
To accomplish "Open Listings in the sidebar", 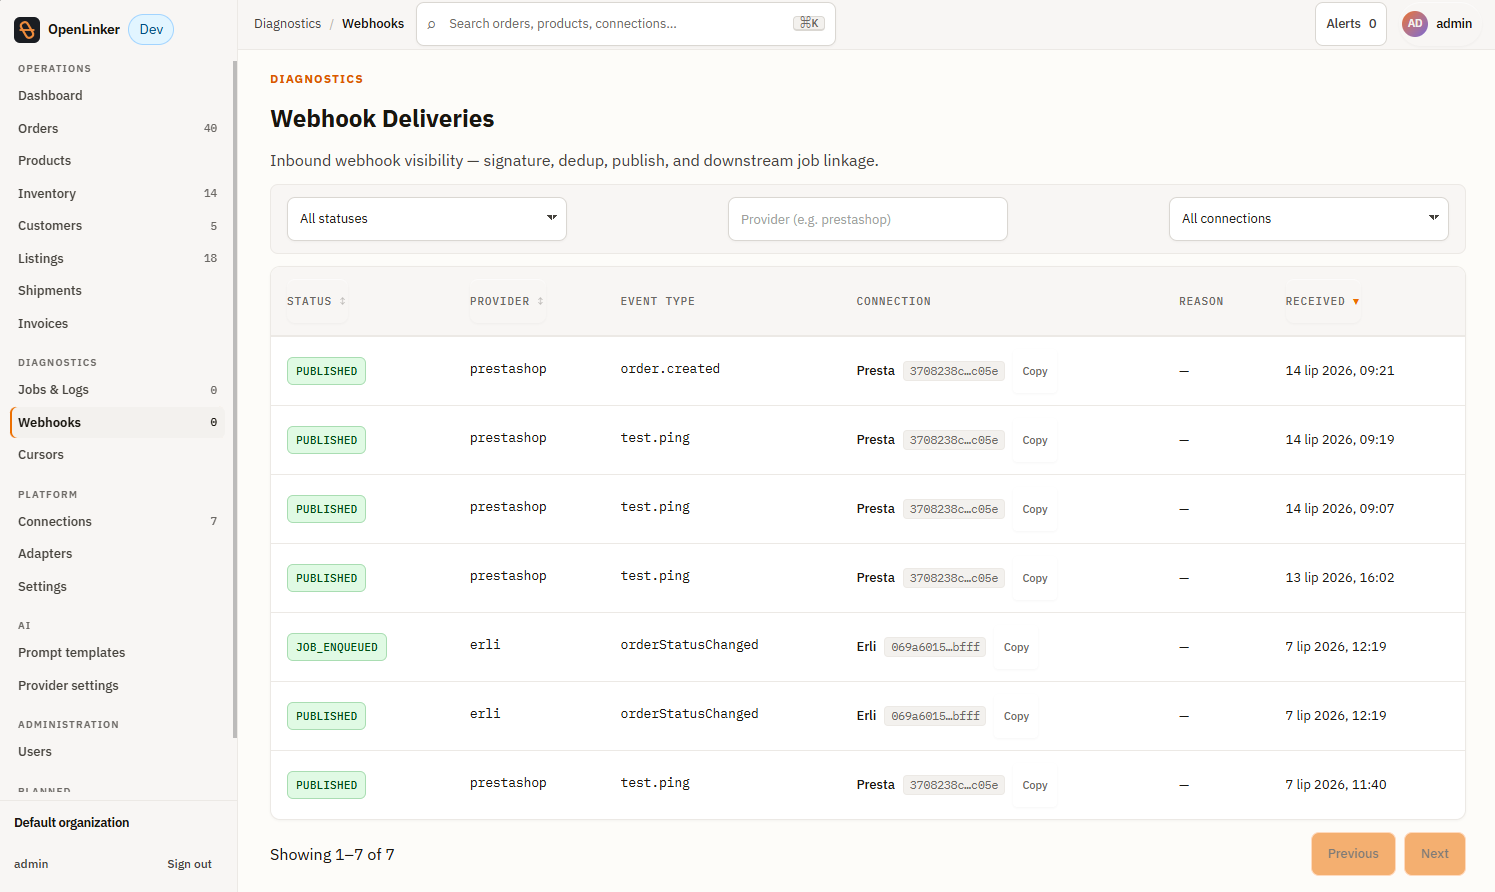I will coord(118,258).
